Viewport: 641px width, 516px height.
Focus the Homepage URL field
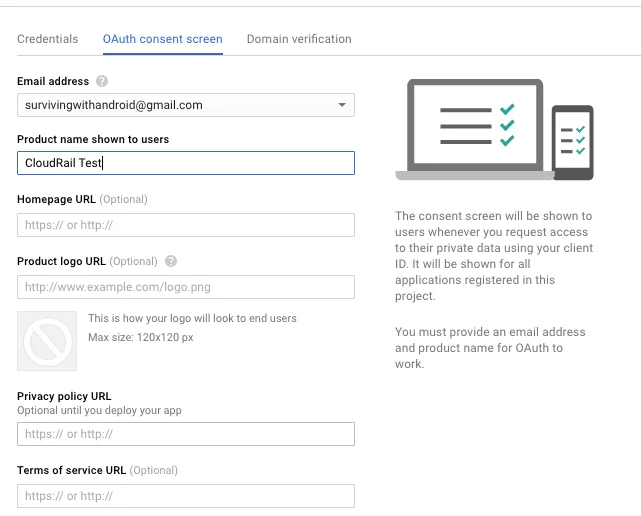(186, 225)
